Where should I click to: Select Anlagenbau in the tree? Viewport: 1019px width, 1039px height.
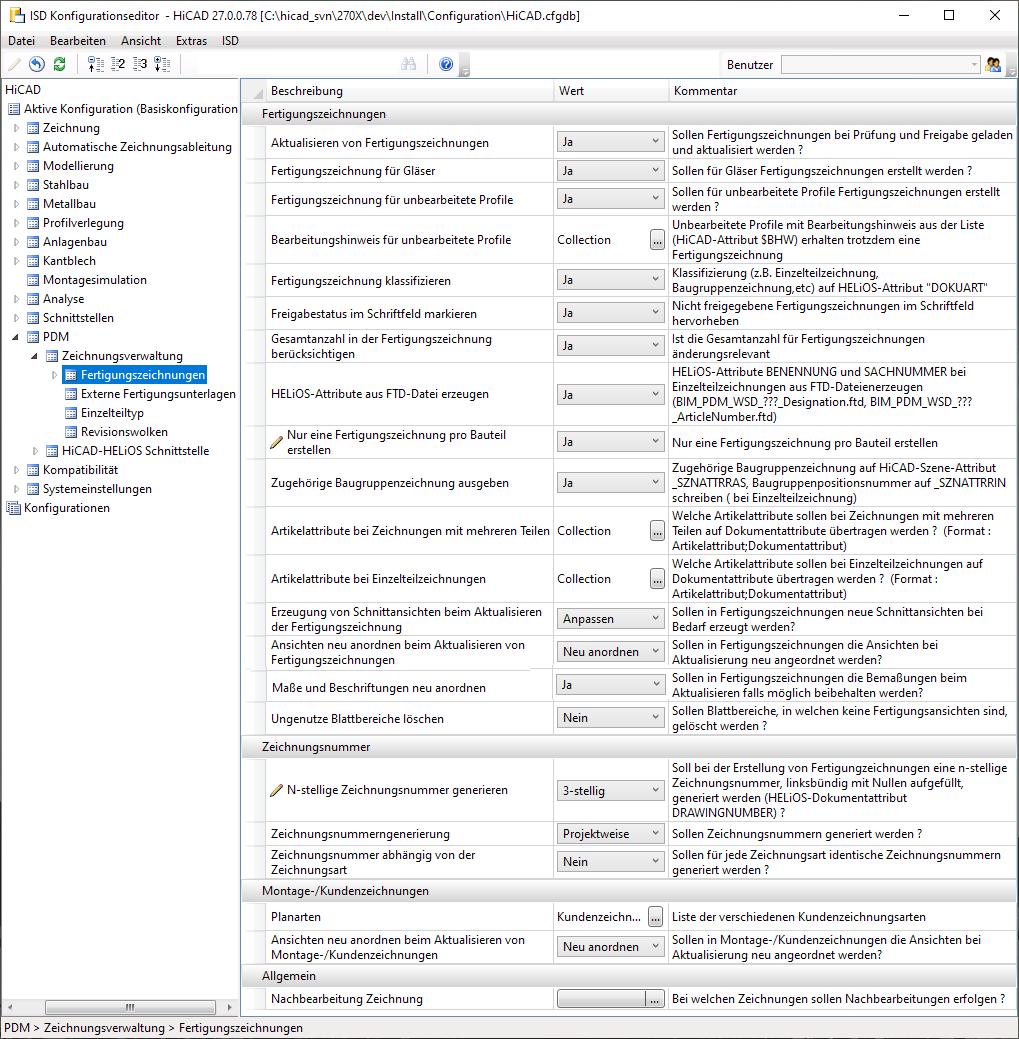[75, 243]
